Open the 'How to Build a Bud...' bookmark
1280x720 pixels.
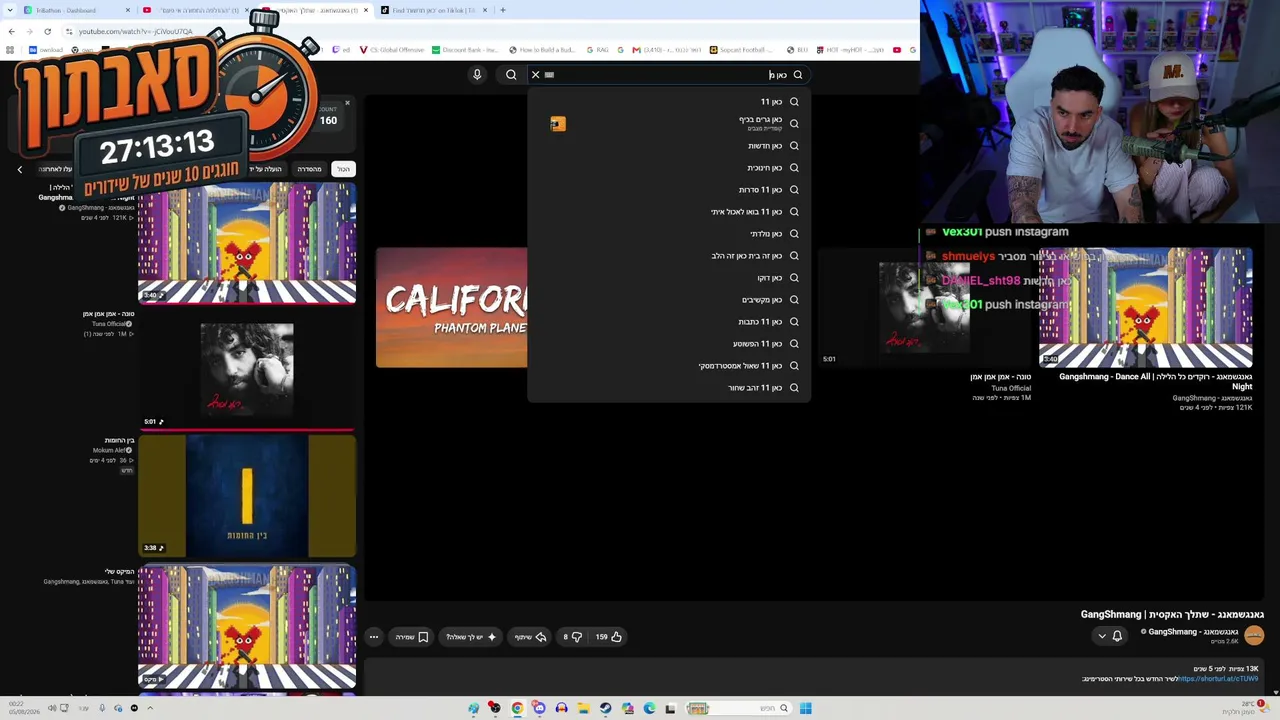pos(542,50)
